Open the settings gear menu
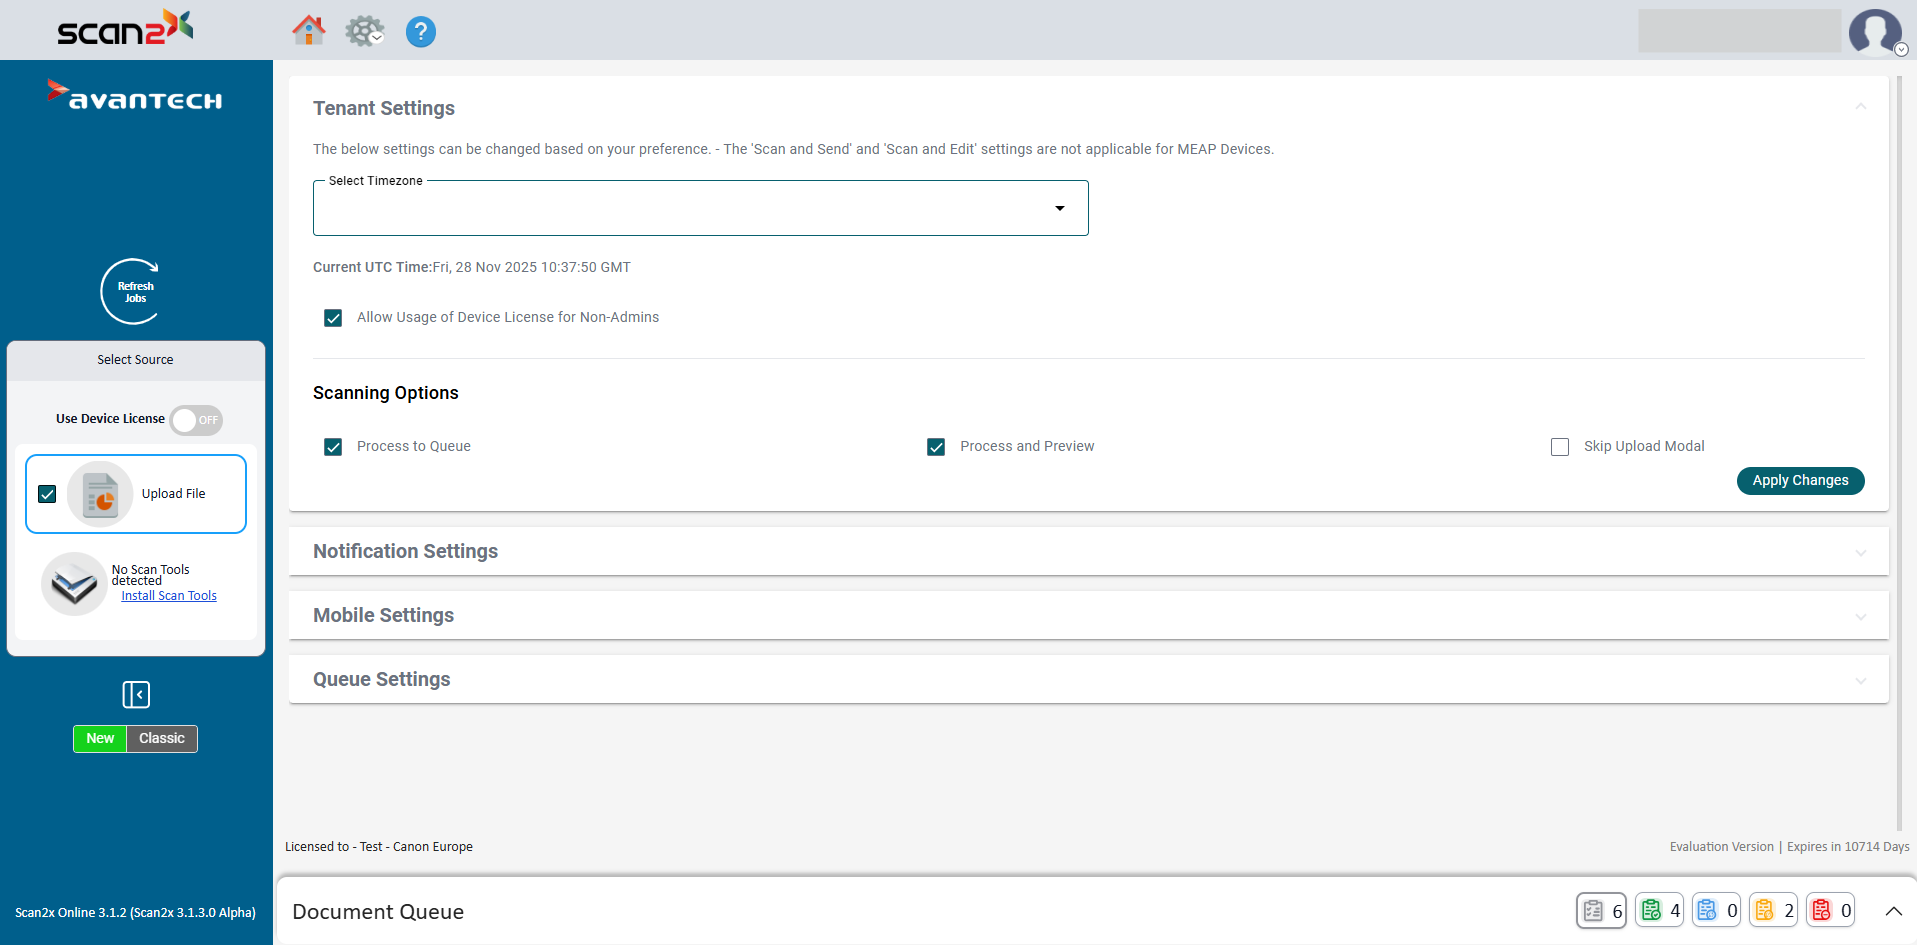1917x945 pixels. click(x=364, y=31)
